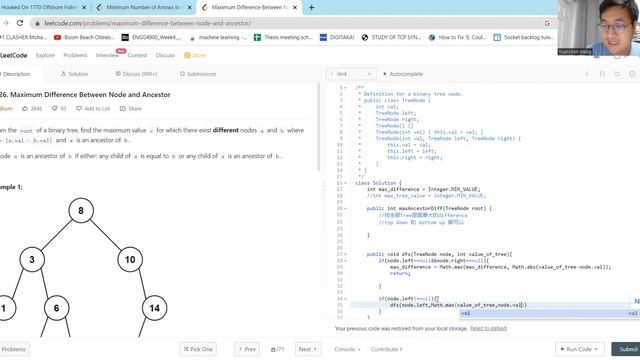Open DIGITAKA! bookmark
Image resolution: width=640 pixels, height=360 pixels.
click(337, 37)
